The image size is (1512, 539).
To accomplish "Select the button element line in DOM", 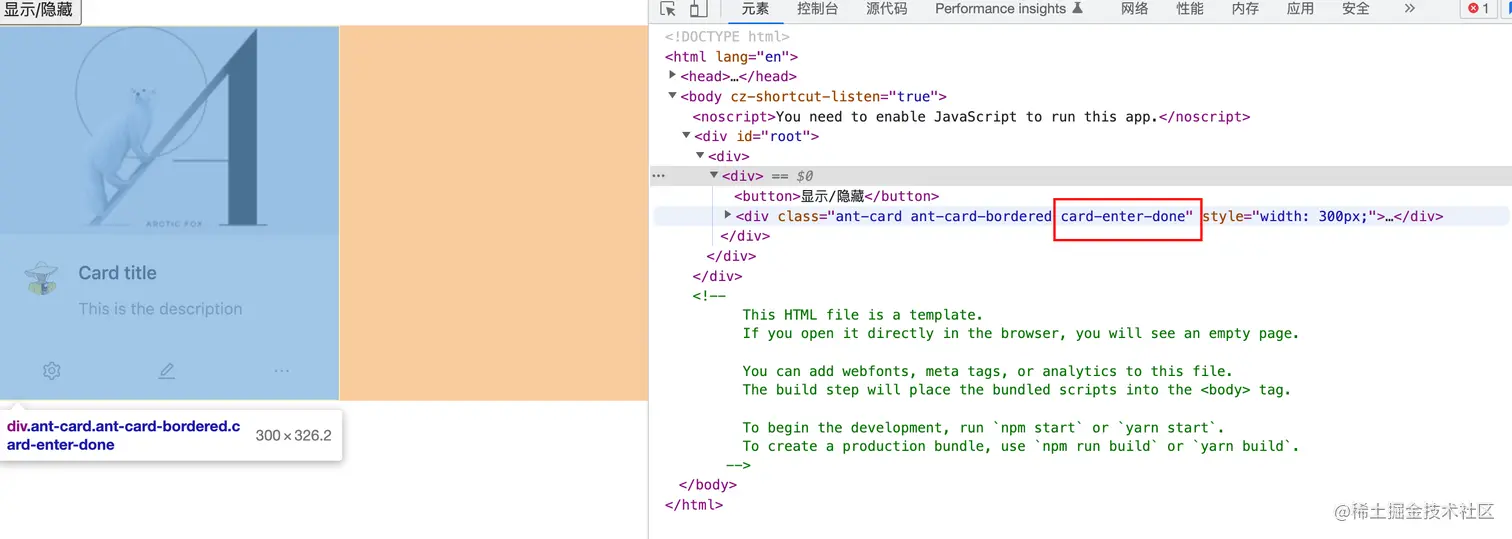I will (836, 196).
